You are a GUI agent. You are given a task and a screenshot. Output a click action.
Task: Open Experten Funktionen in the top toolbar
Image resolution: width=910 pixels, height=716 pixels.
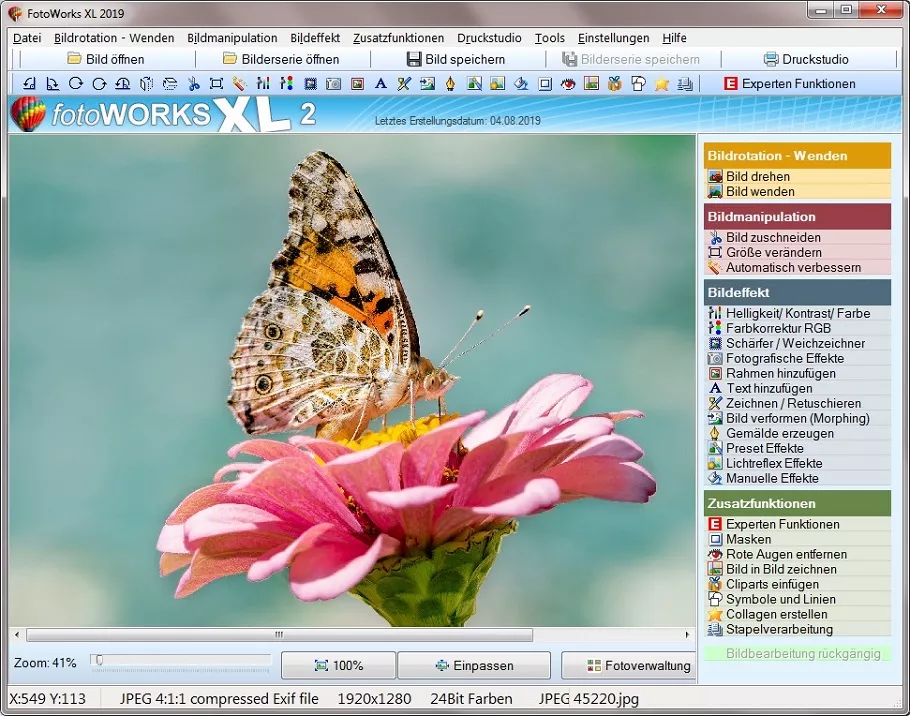[x=789, y=84]
